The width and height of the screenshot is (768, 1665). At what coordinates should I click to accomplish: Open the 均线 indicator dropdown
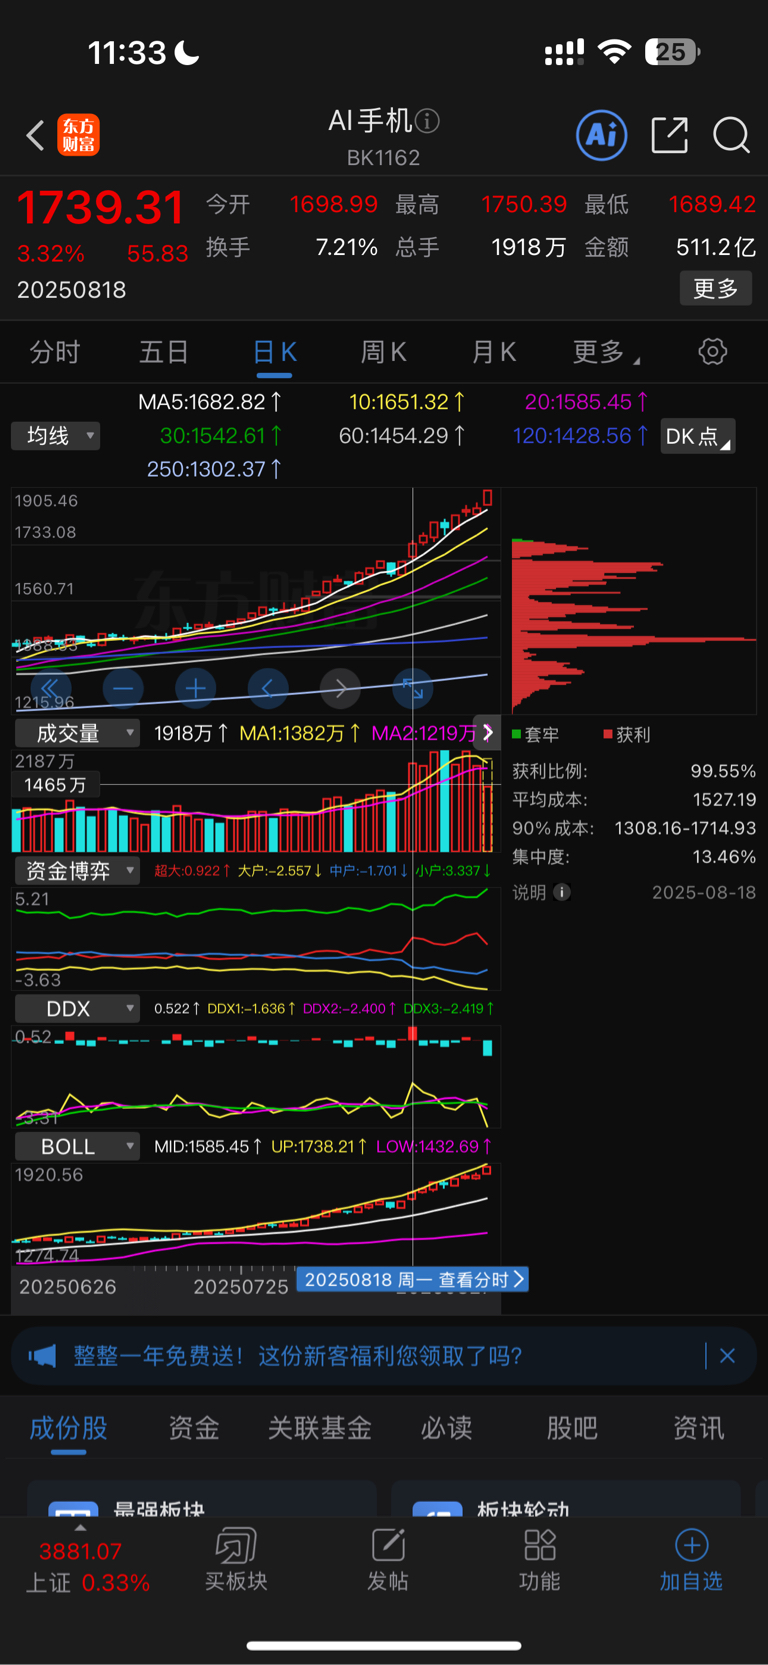[56, 436]
